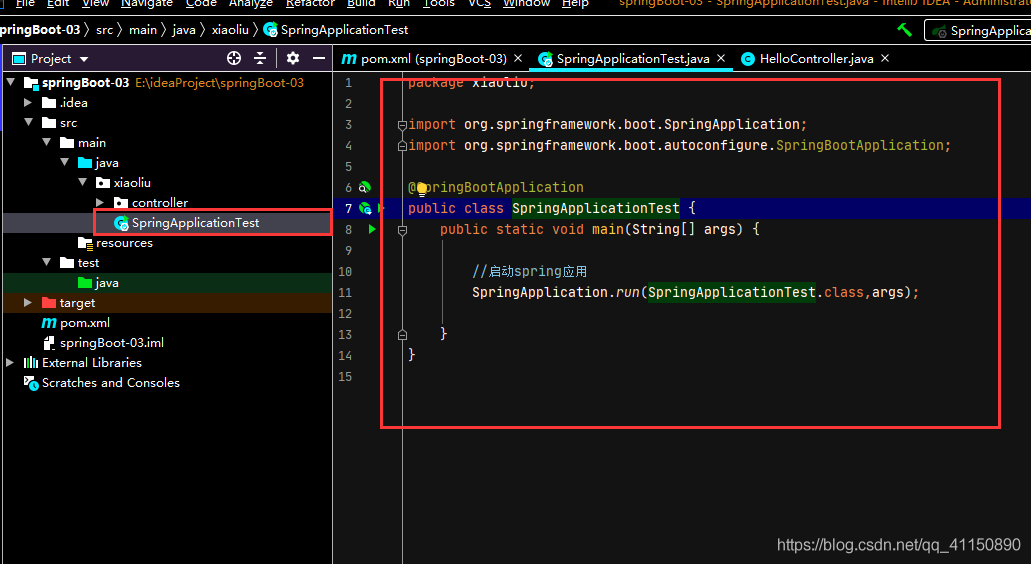This screenshot has height=564, width=1031.
Task: Collapse the main folder arrow
Action: tap(47, 142)
